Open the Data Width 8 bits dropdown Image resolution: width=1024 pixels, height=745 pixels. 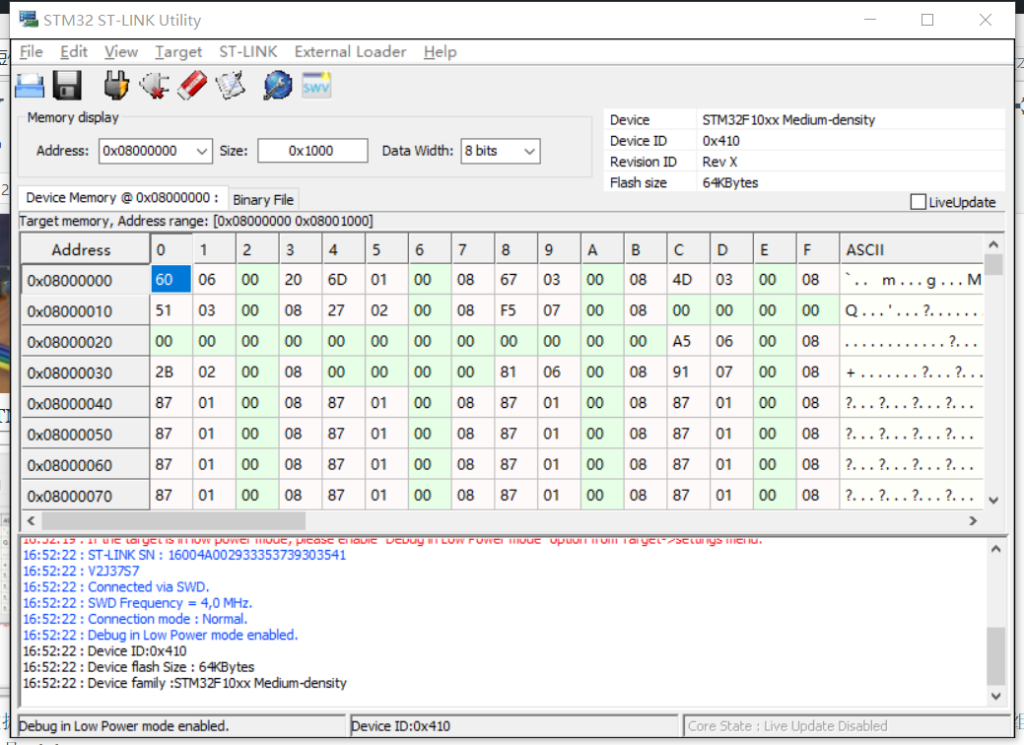[x=500, y=151]
